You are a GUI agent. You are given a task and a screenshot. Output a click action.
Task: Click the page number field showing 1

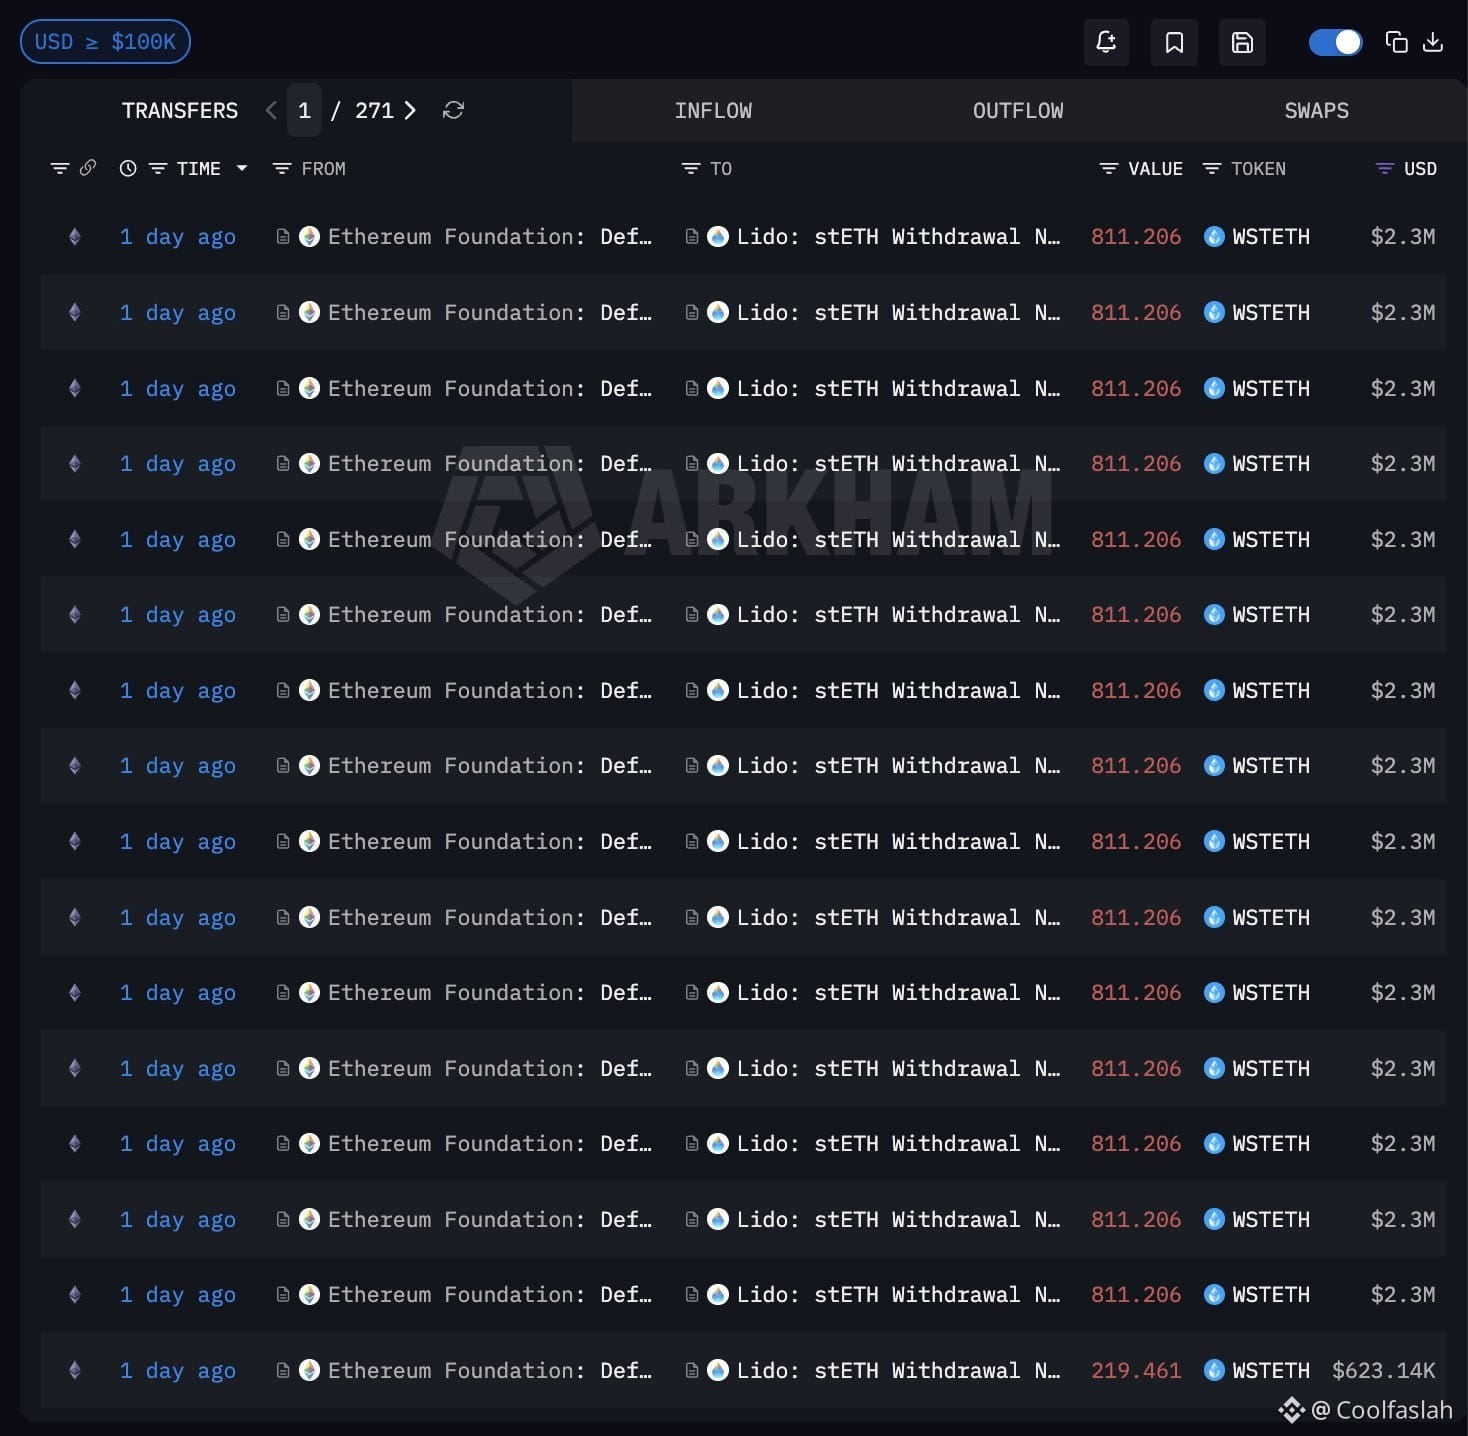point(304,110)
